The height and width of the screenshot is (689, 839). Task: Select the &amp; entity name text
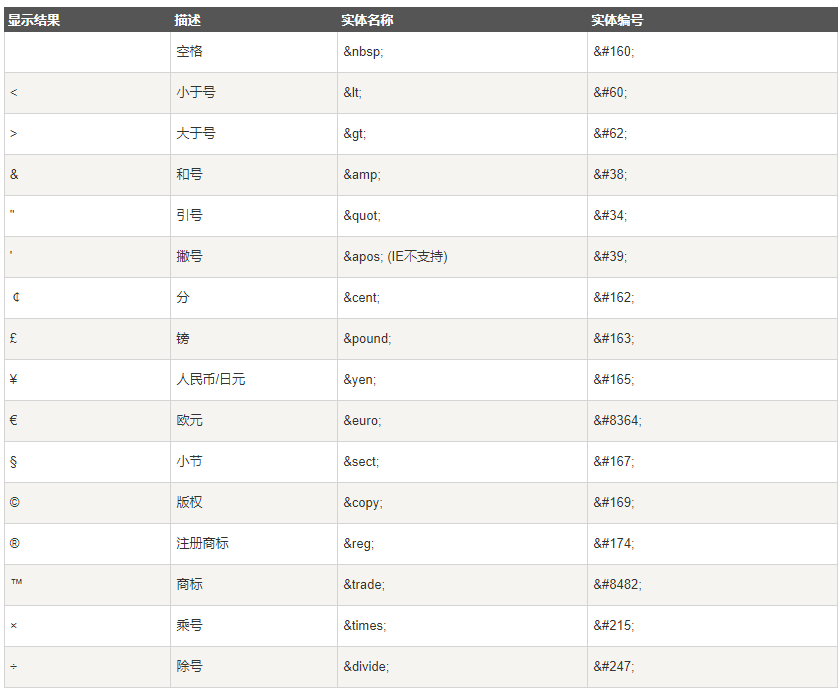click(362, 174)
